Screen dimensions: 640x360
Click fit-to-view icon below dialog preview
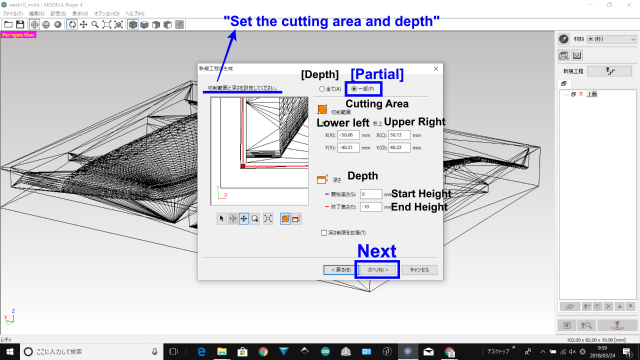click(268, 219)
